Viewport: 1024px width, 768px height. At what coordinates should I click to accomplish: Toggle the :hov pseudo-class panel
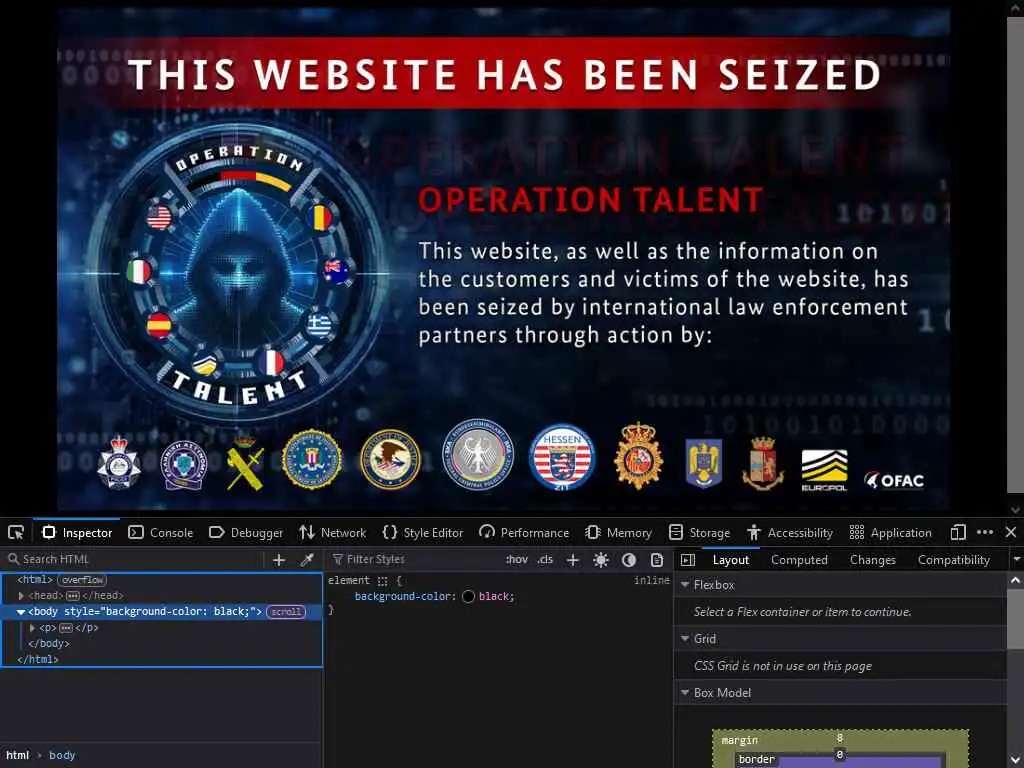coord(517,559)
